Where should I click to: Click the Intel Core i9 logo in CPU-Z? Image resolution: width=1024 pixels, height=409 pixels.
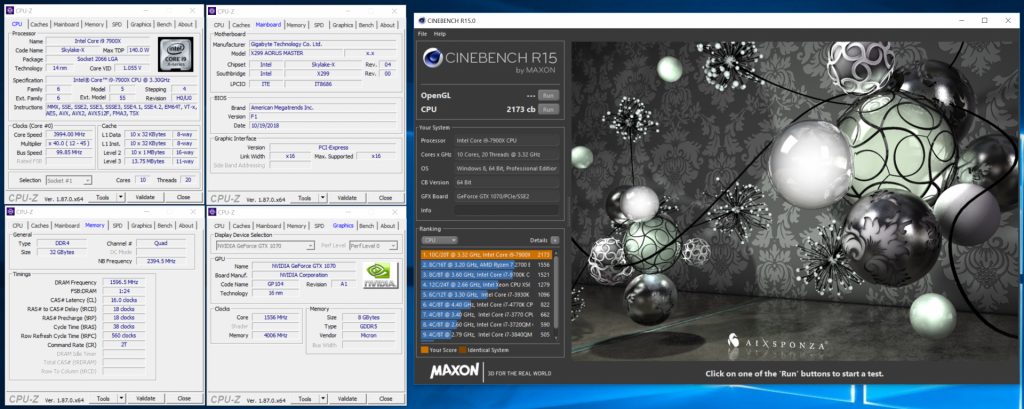coord(175,52)
